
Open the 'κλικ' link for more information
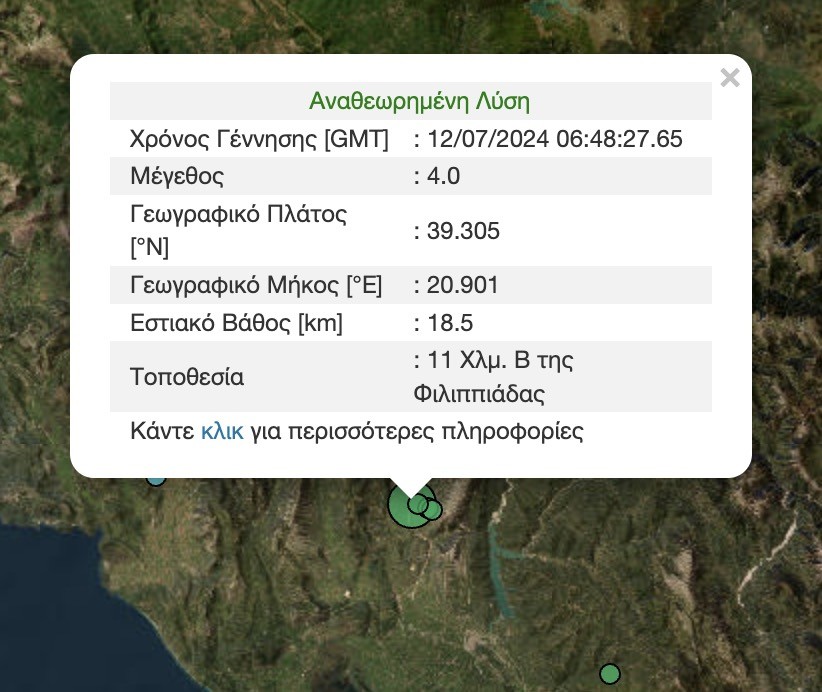[x=222, y=431]
